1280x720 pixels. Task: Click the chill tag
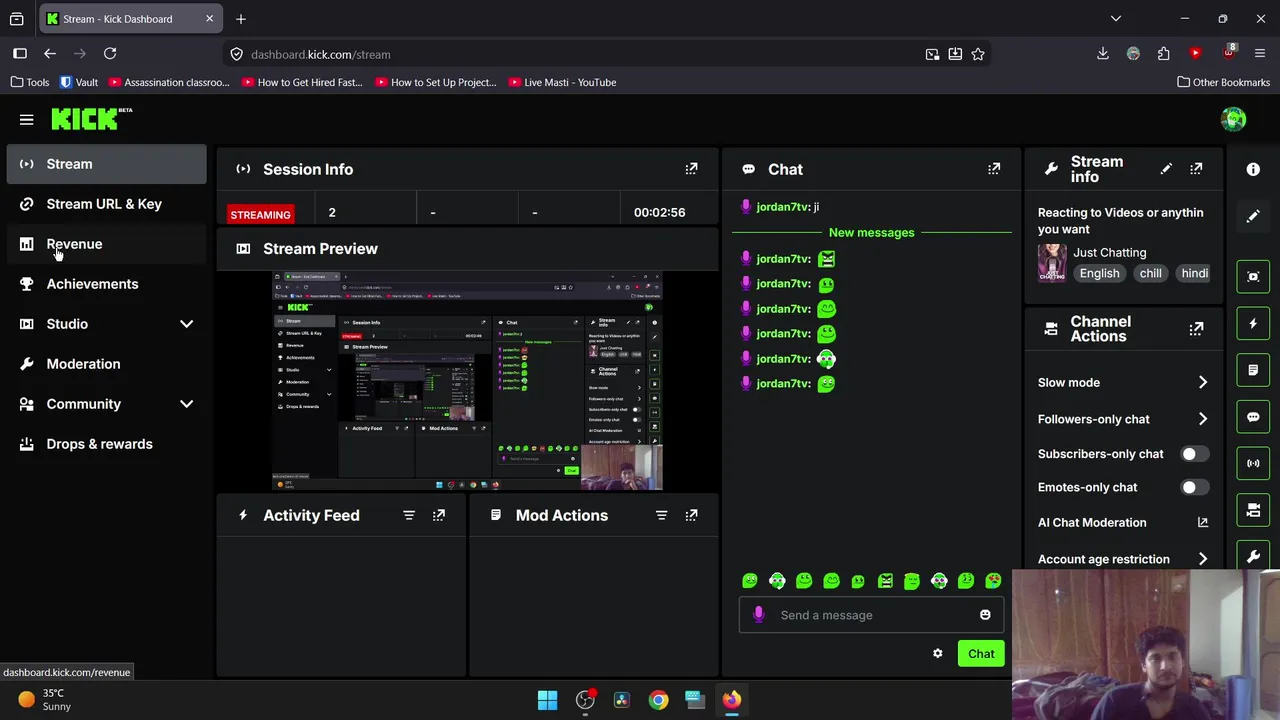pyautogui.click(x=1150, y=273)
